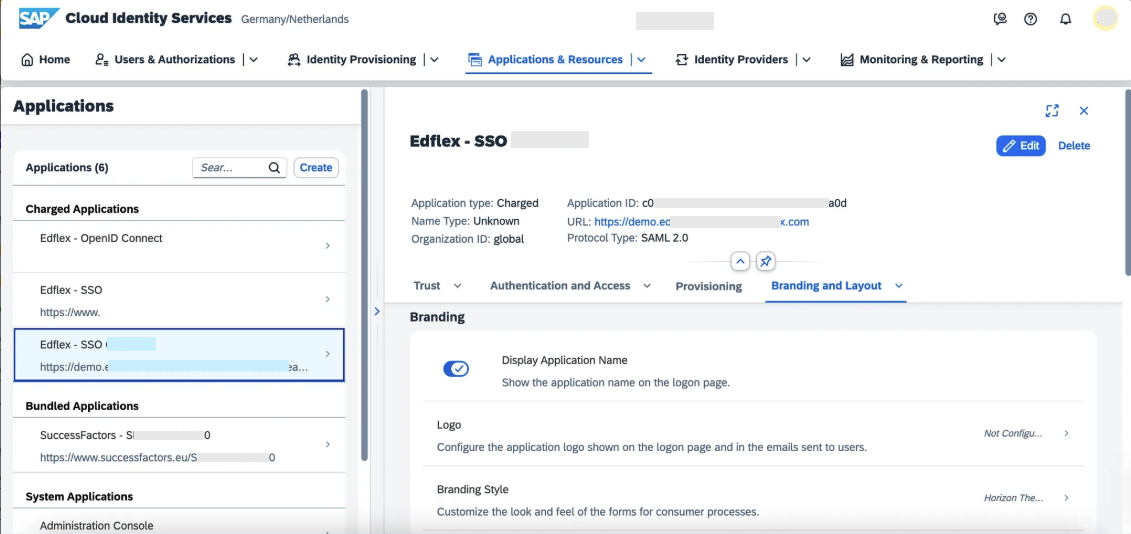Expand Identity Providers menu arrow
The image size is (1131, 534).
click(806, 60)
